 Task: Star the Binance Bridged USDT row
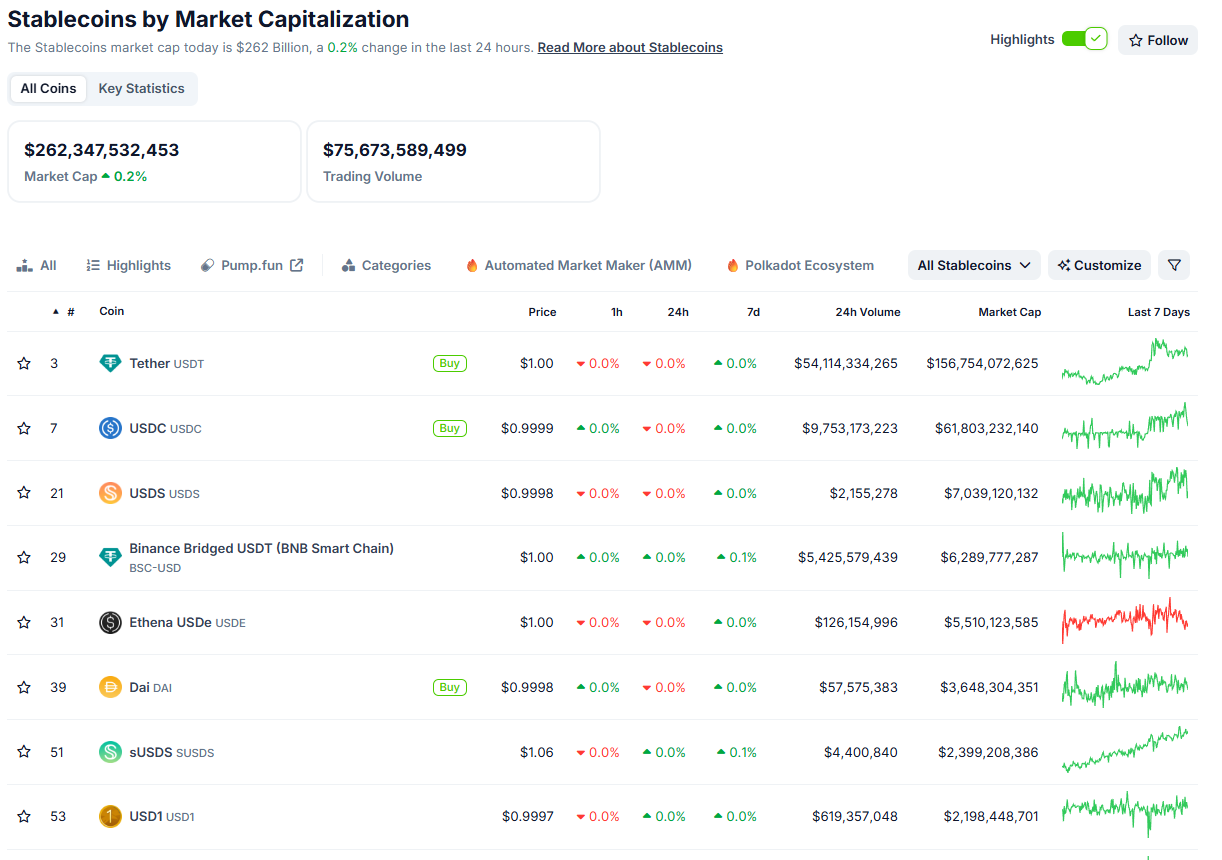[x=24, y=557]
